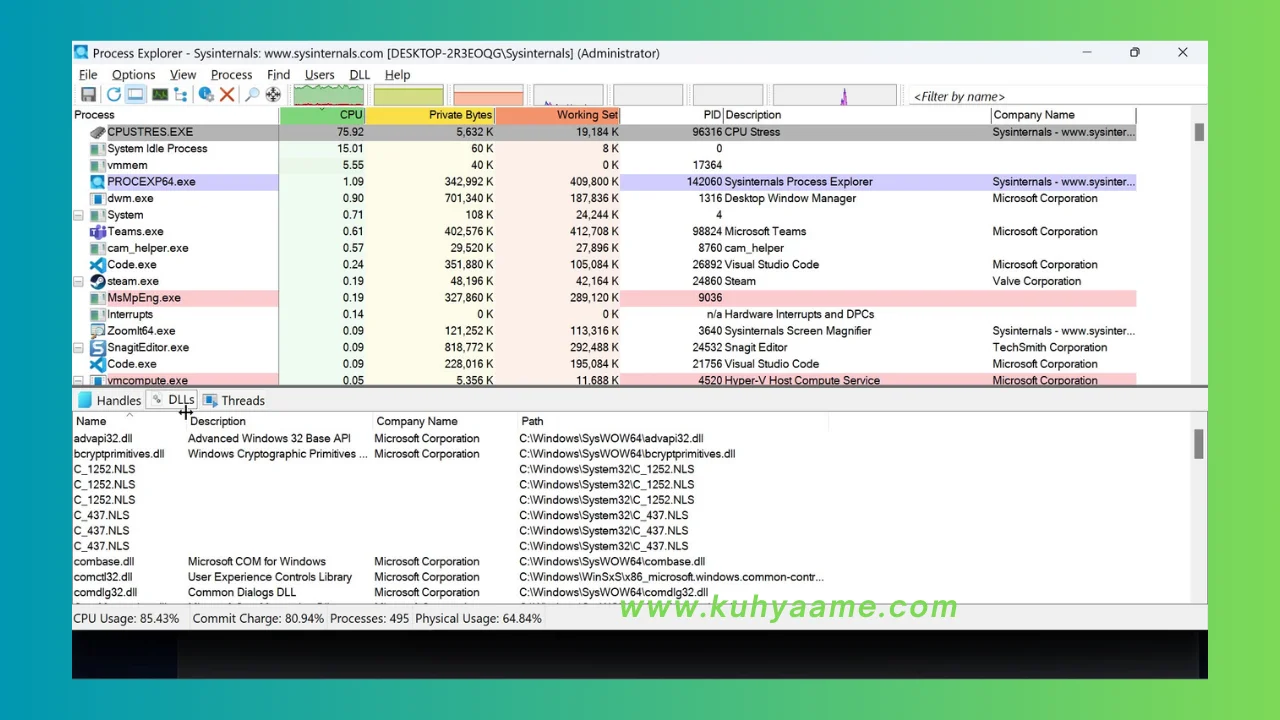Toggle the Show Process Tree toolbar icon
This screenshot has height=720, width=1280.
click(x=180, y=94)
